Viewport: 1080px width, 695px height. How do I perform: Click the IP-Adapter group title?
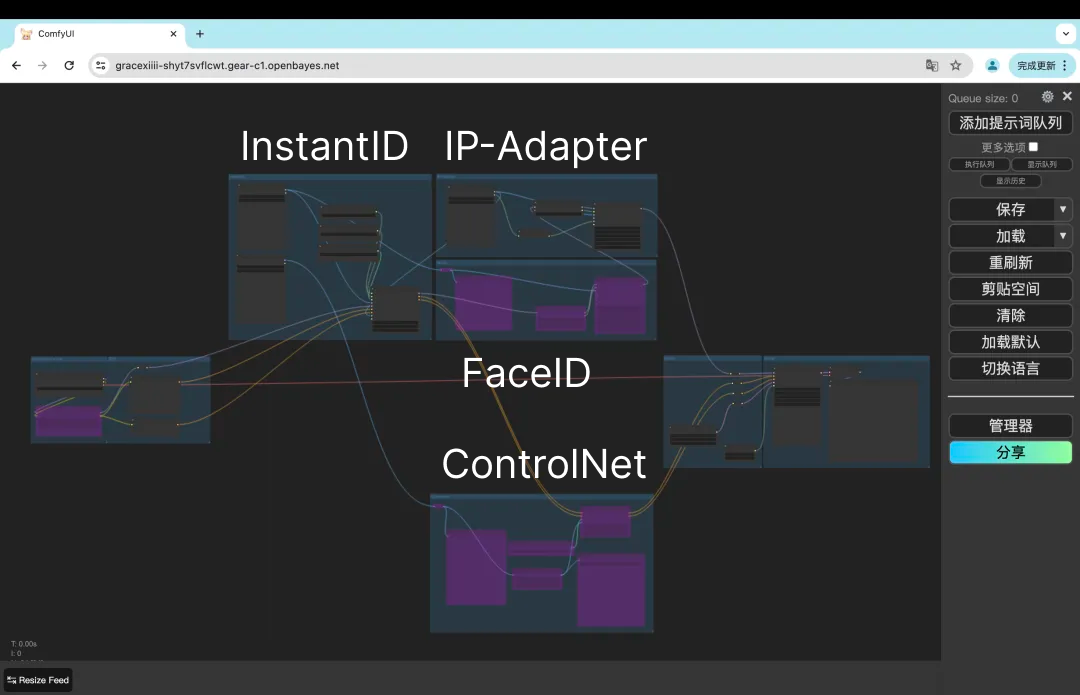(546, 146)
